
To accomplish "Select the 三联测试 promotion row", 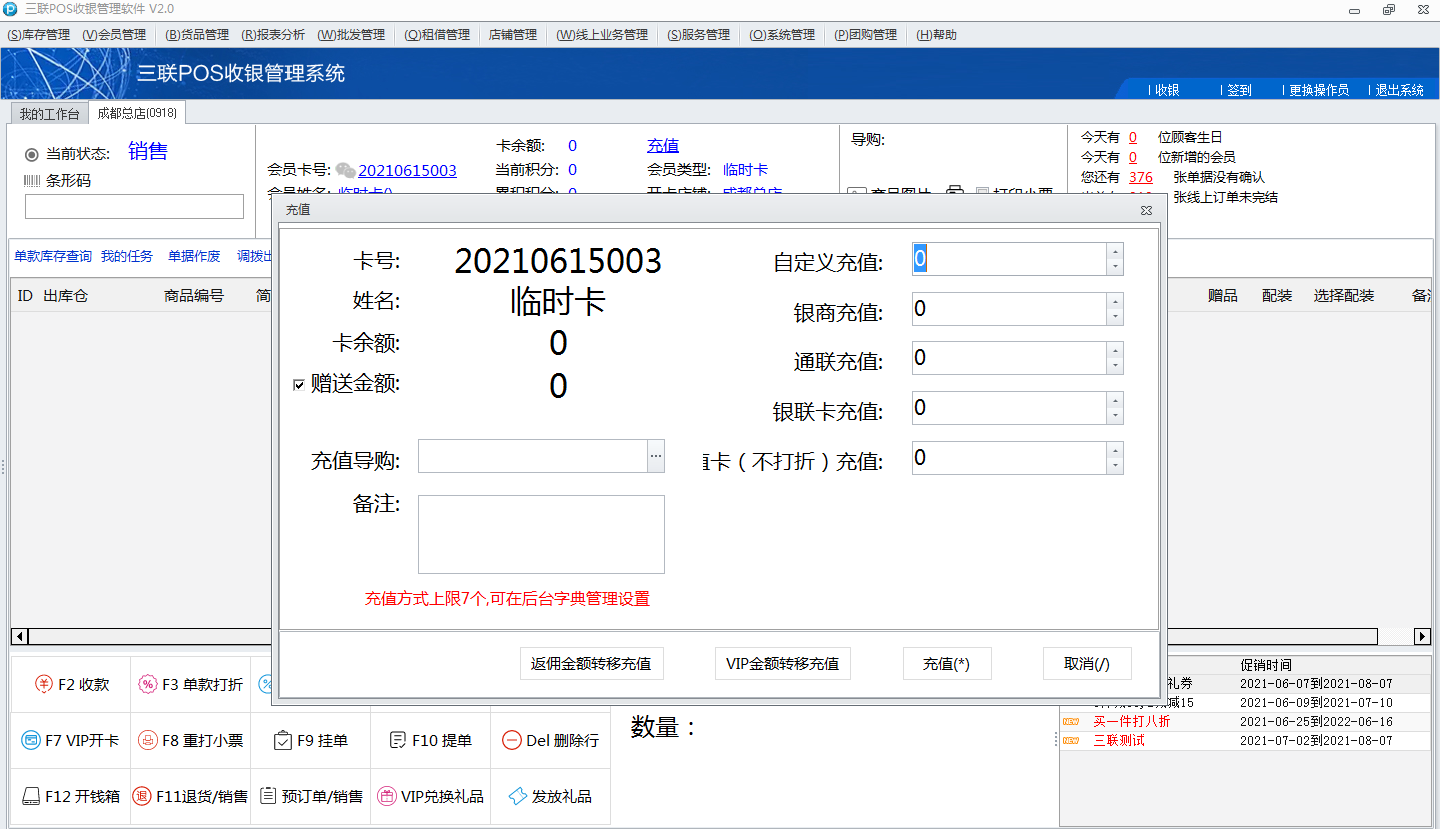I will [1246, 741].
